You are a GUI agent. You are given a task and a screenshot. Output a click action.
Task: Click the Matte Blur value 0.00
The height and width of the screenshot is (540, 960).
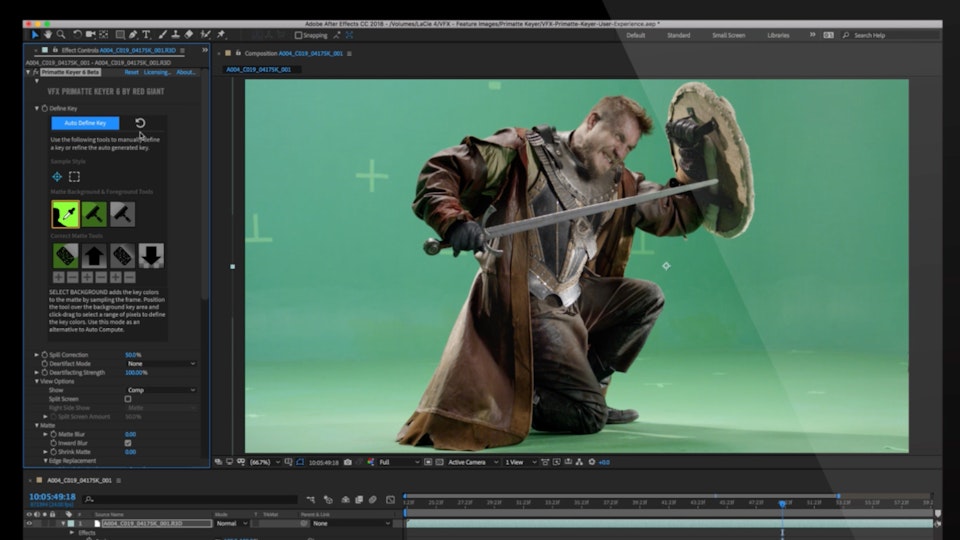(x=130, y=434)
